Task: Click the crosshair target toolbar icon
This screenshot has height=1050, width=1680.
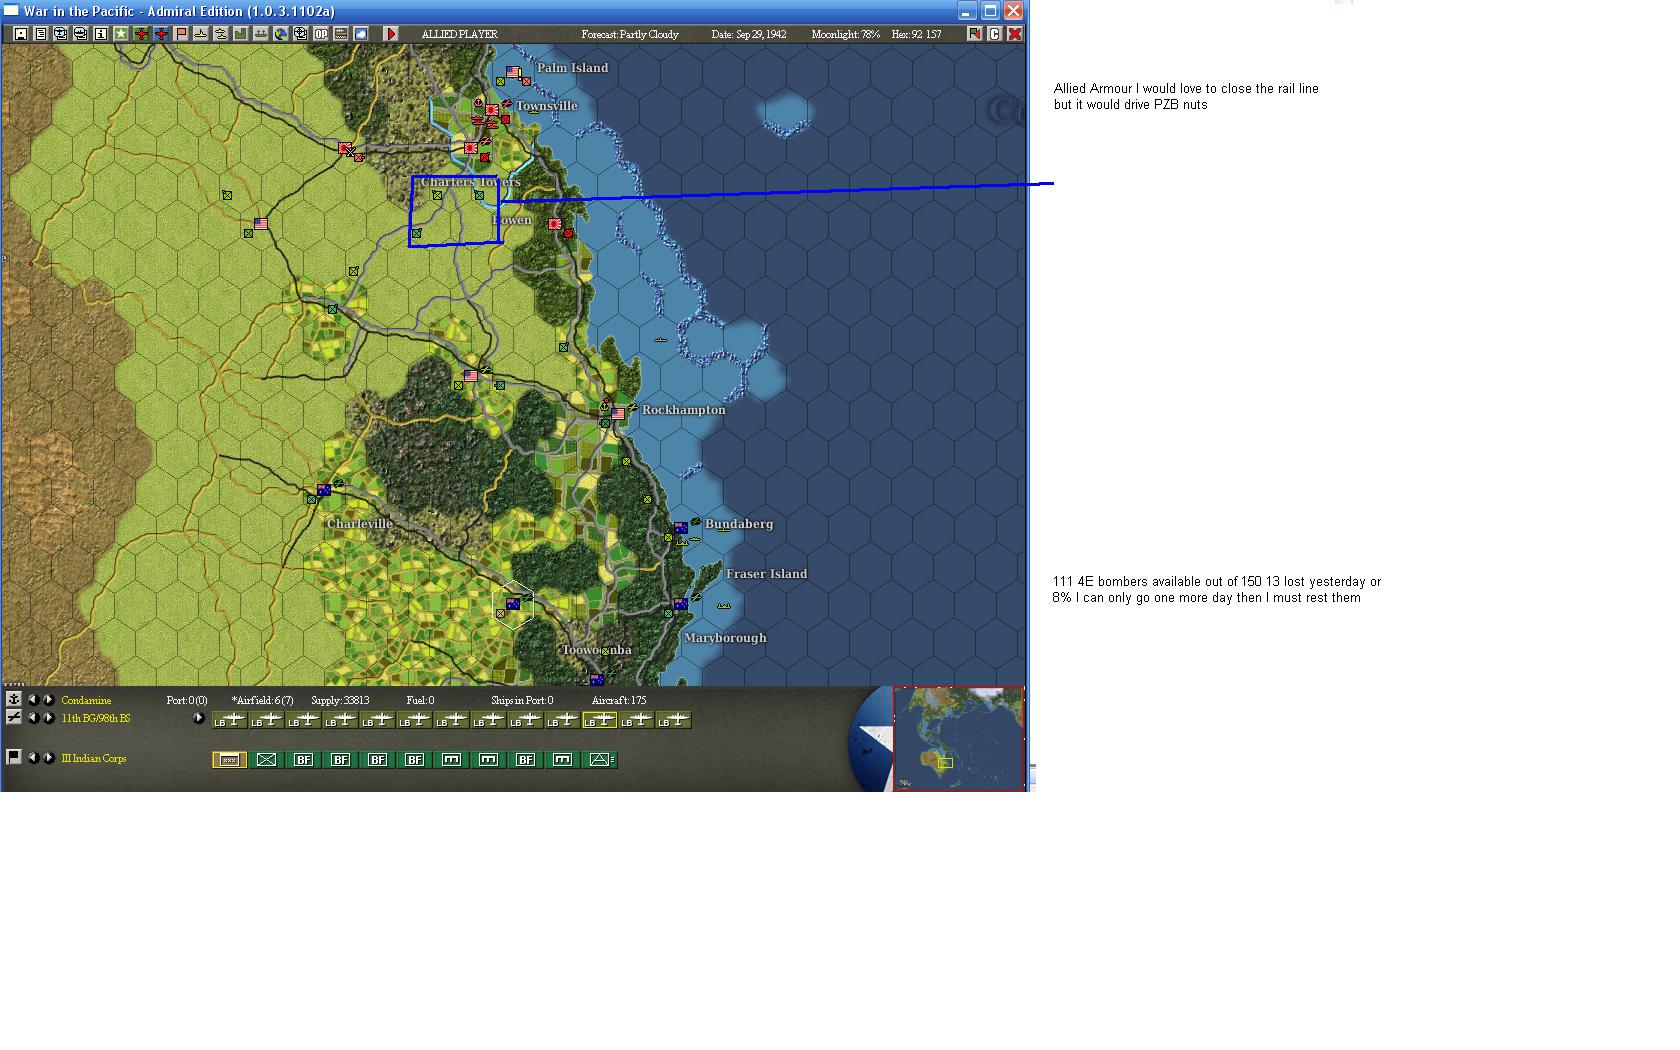Action: [300, 34]
